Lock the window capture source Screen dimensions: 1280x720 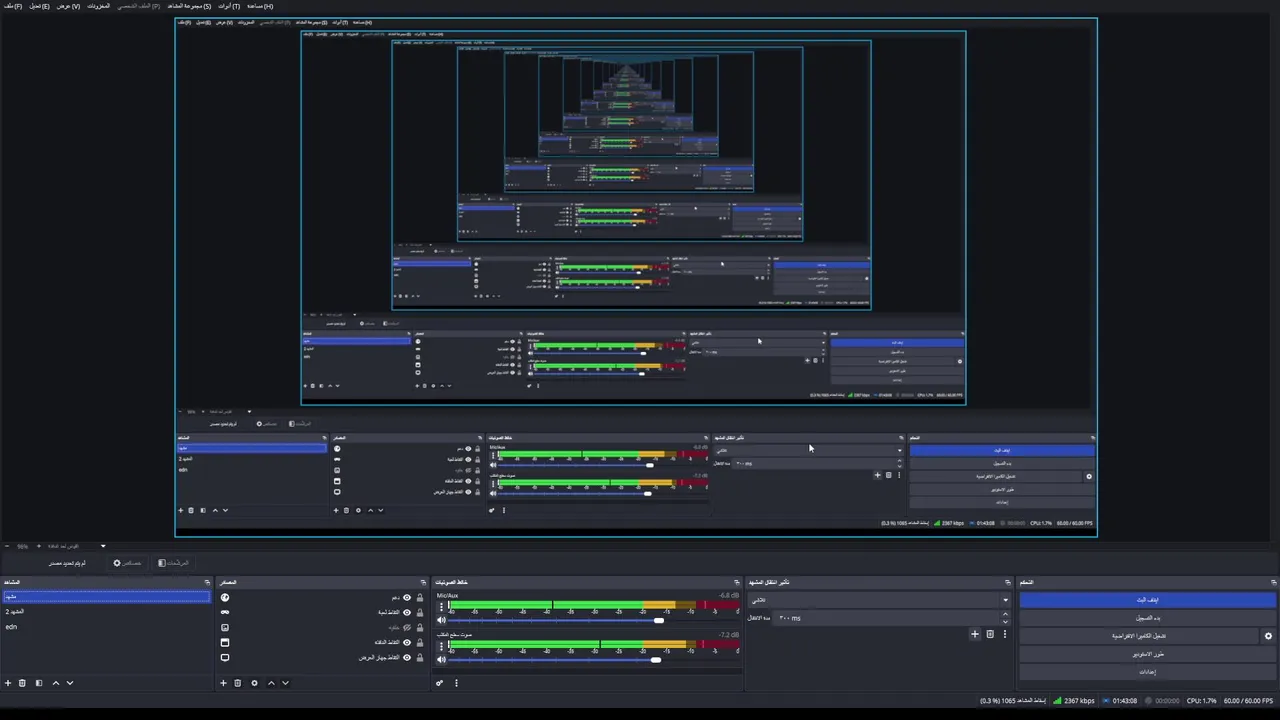pyautogui.click(x=420, y=642)
